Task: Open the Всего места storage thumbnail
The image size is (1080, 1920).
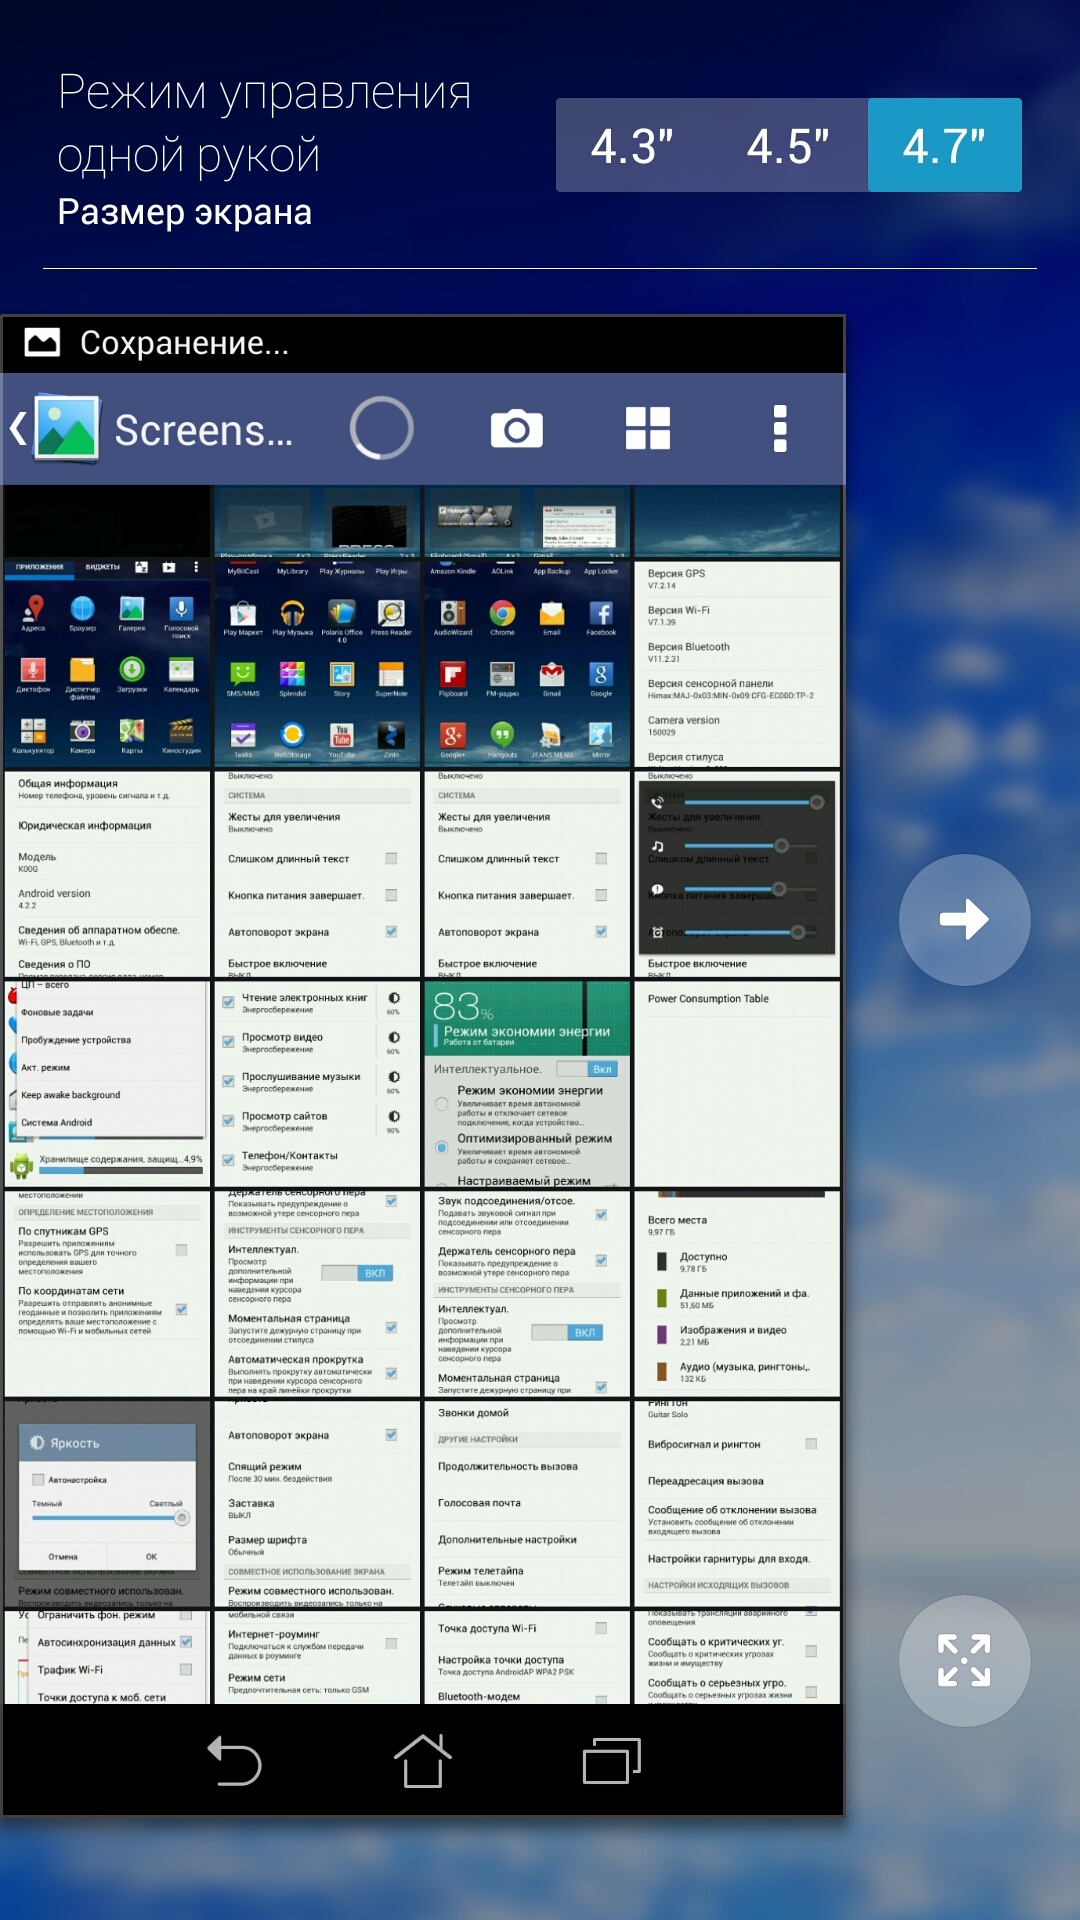Action: tap(737, 1293)
